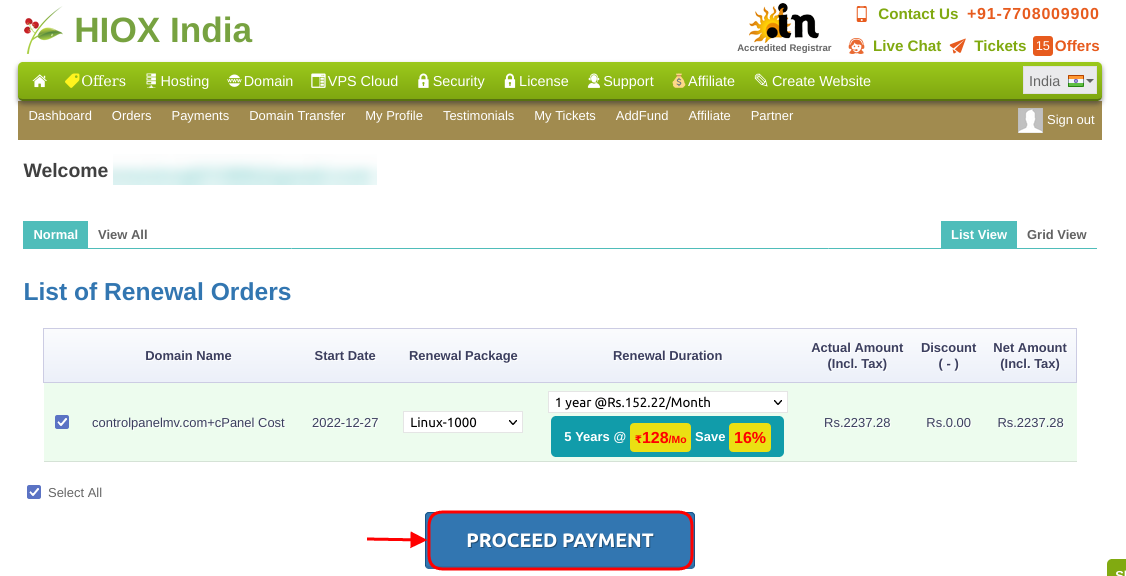Switch to Grid View

(1056, 235)
